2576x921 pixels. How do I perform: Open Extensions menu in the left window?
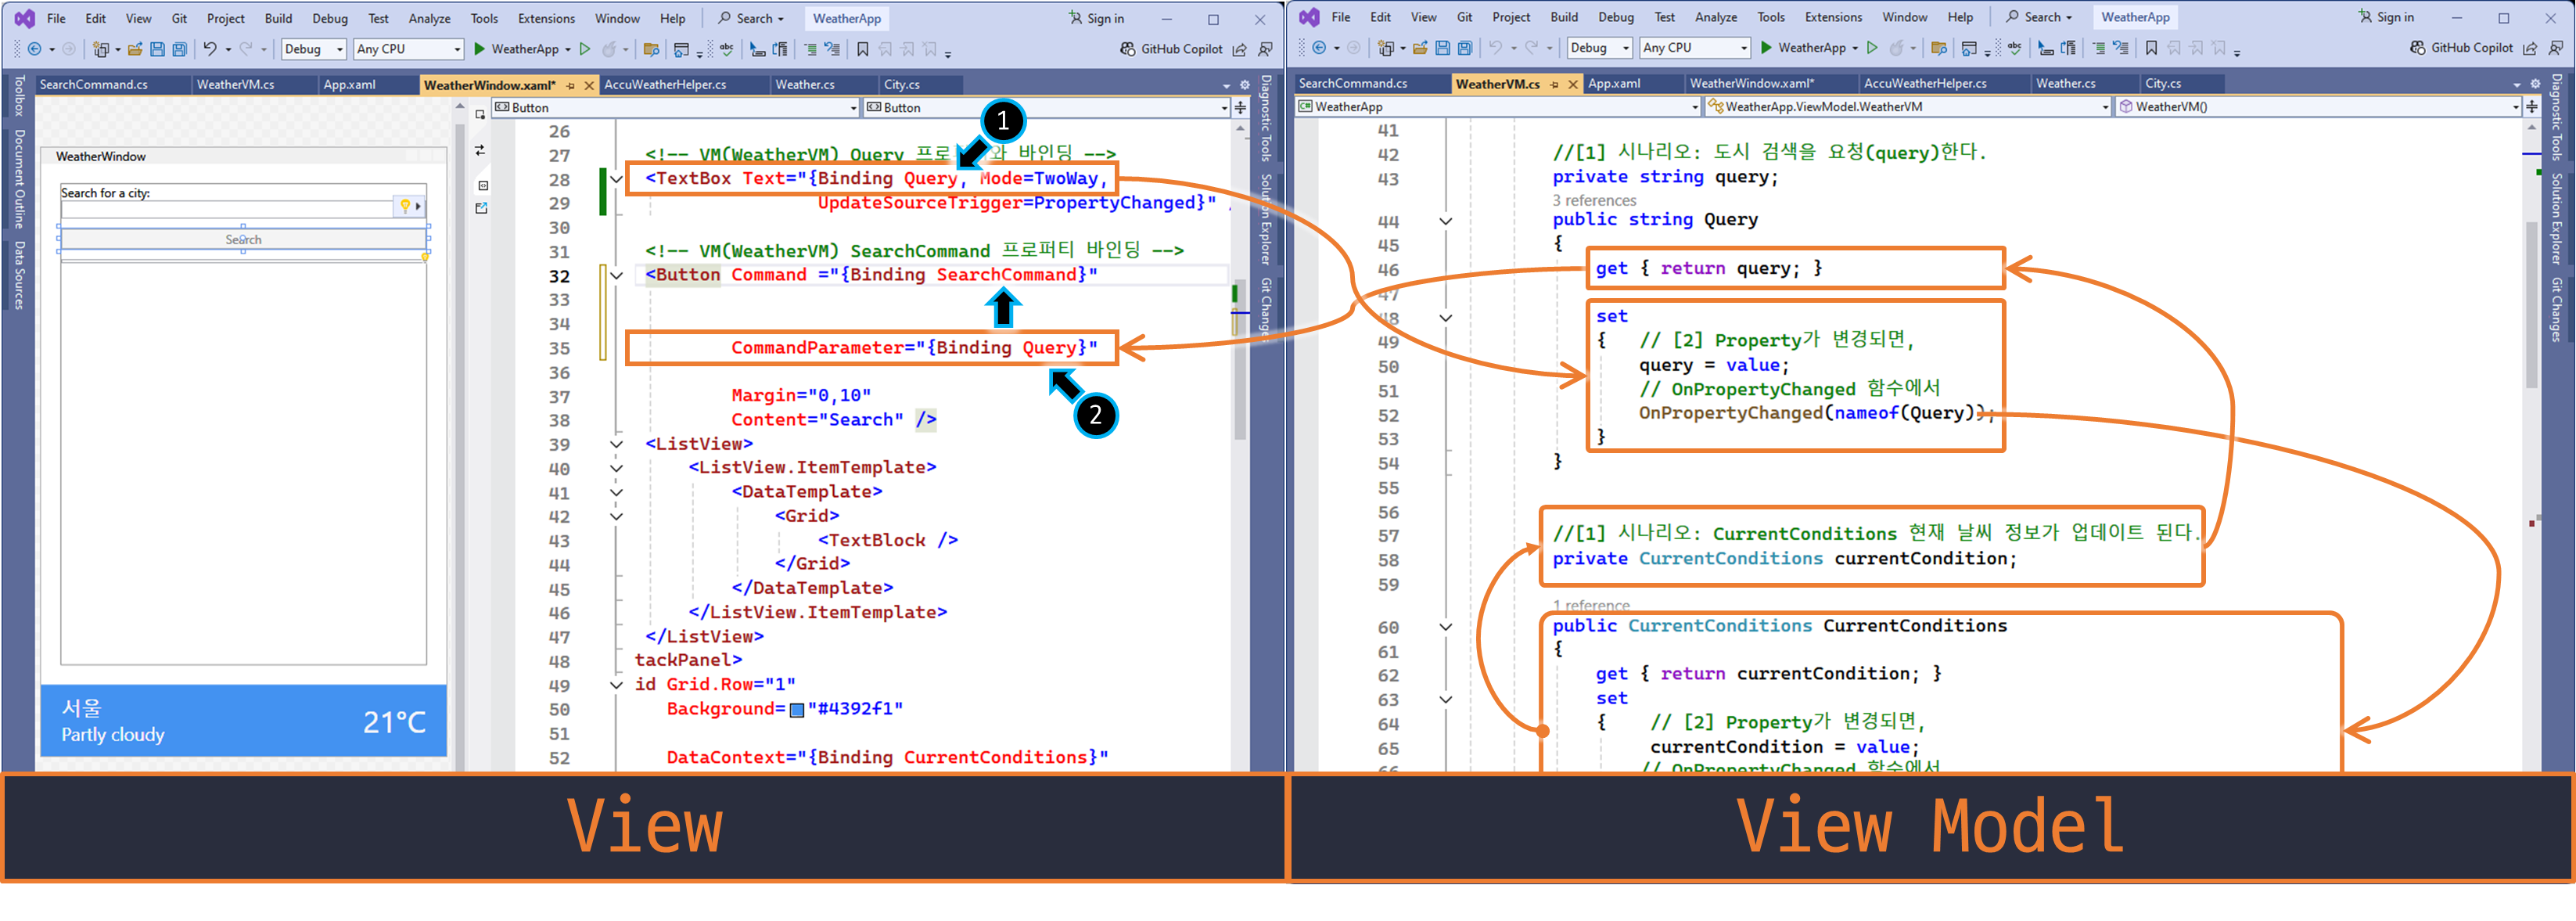click(x=546, y=18)
